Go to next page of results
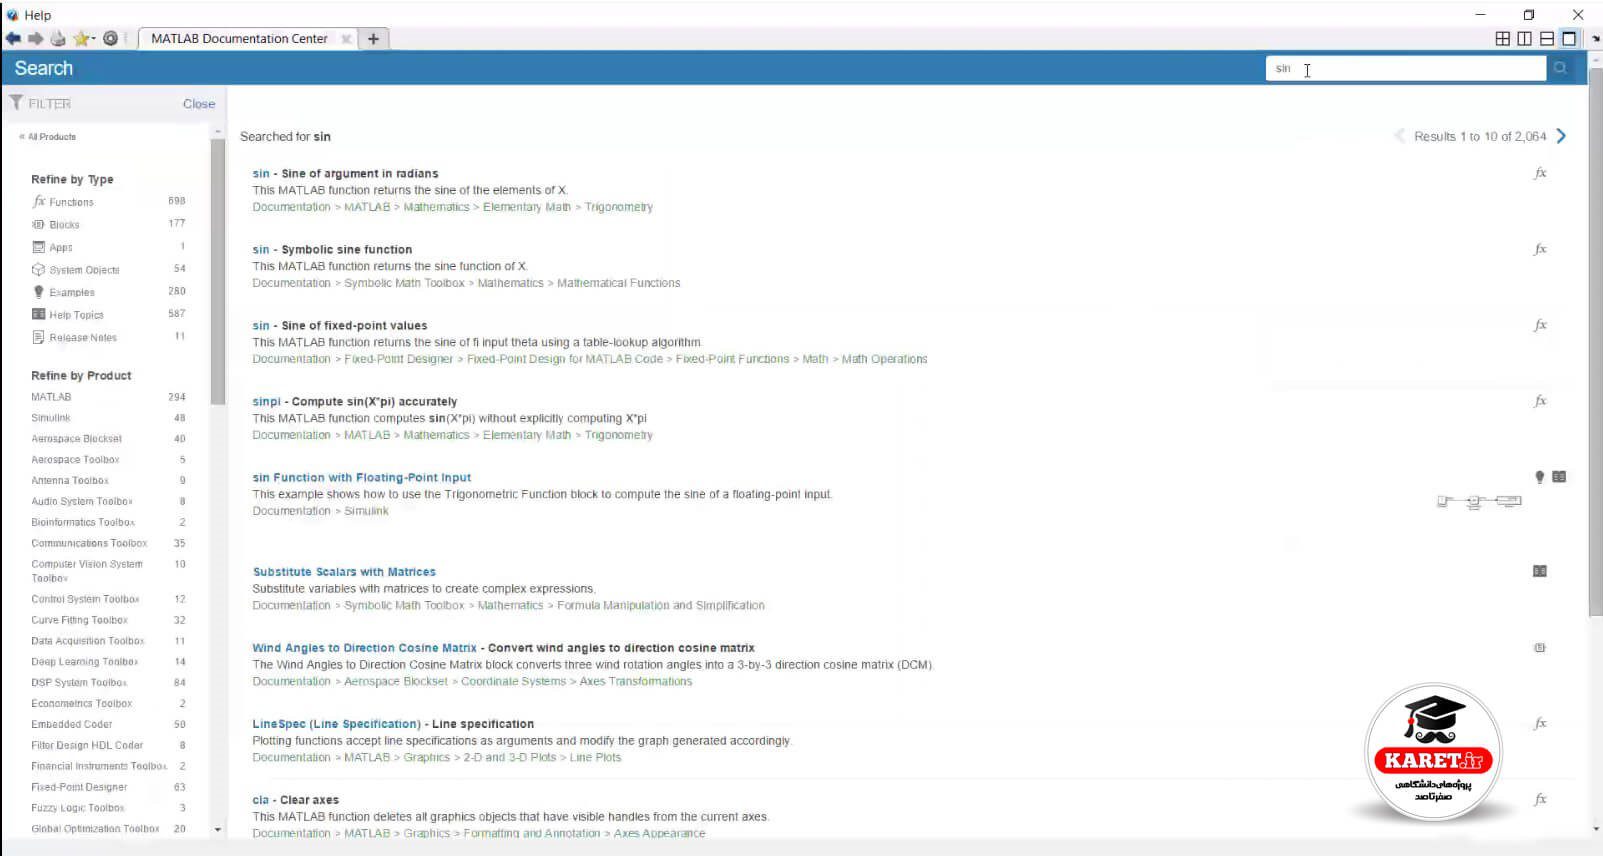The width and height of the screenshot is (1603, 856). click(1561, 136)
